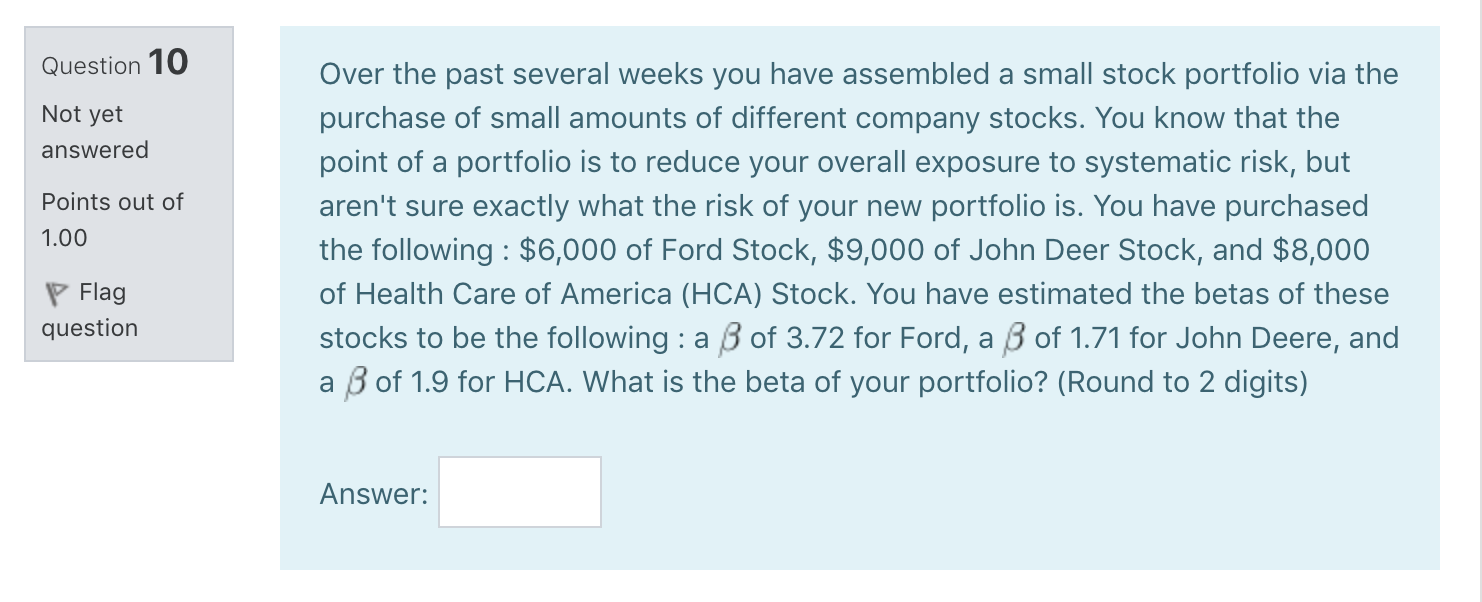Focus the Answer input box
Viewport: 1482px width, 602px height.
(520, 492)
